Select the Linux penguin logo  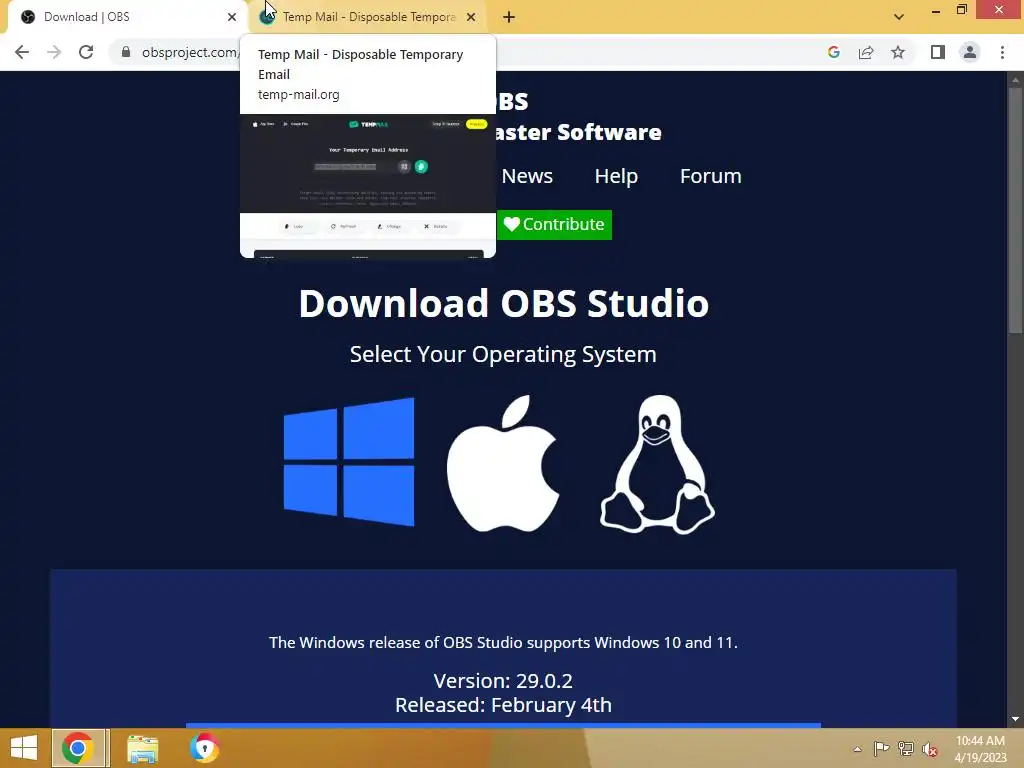(x=657, y=464)
